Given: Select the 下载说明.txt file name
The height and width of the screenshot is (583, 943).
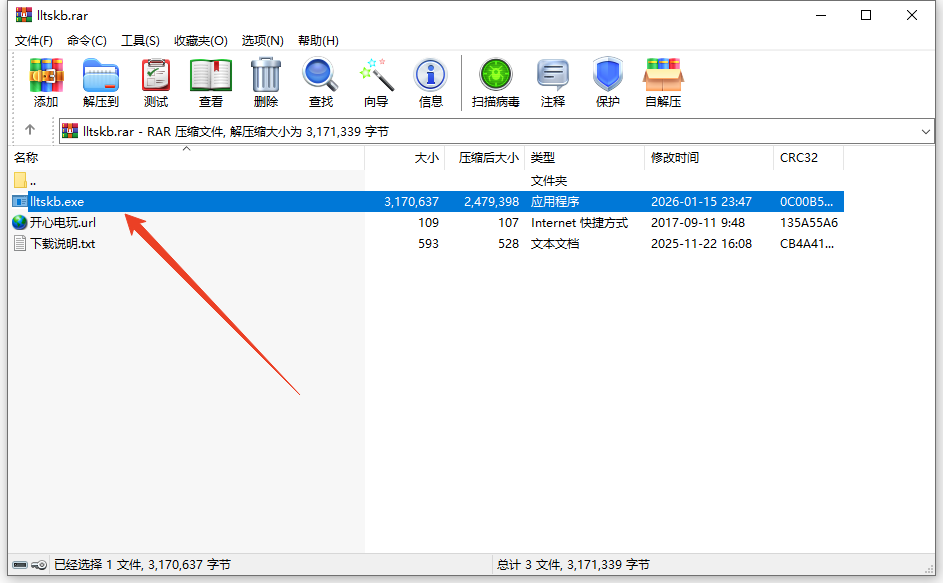Looking at the screenshot, I should 63,244.
